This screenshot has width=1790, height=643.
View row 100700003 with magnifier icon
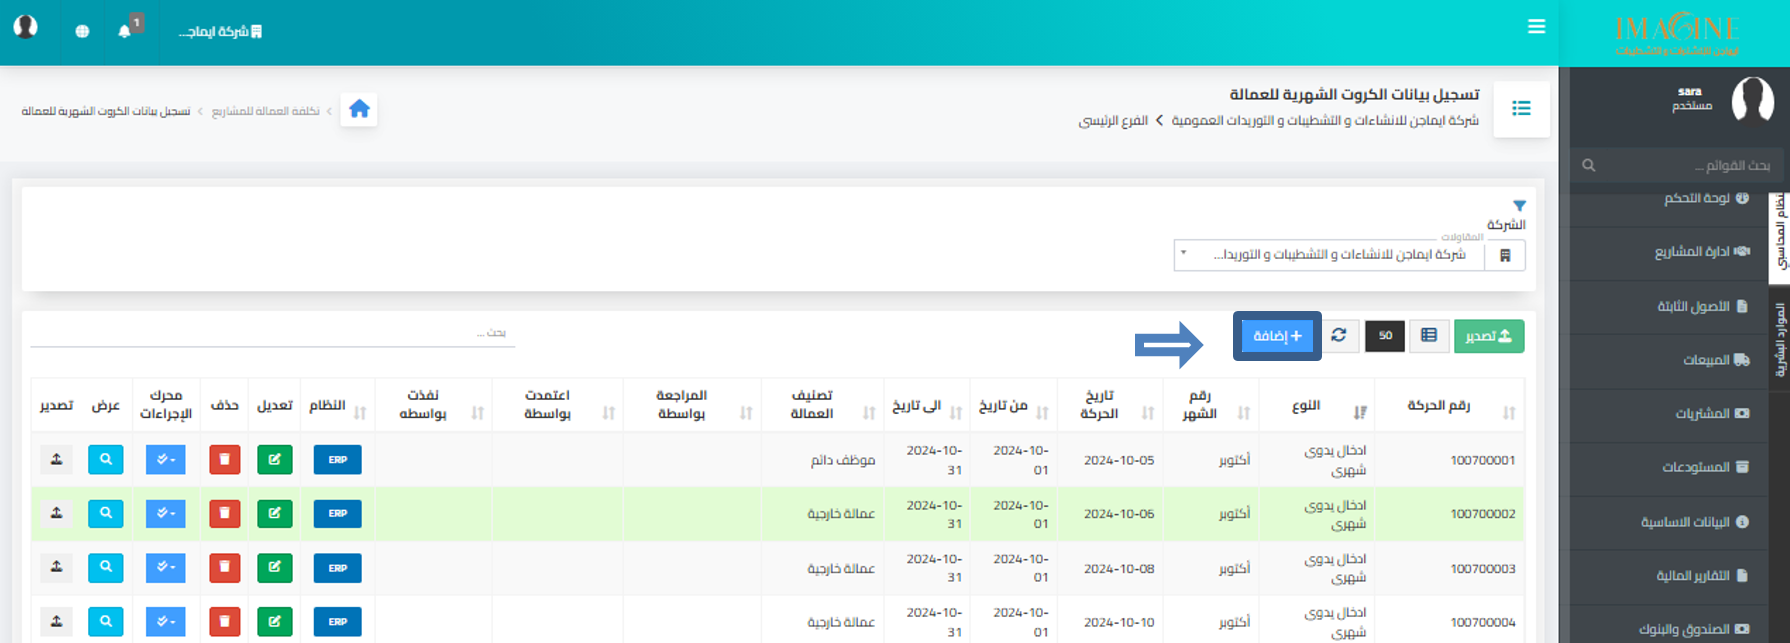tap(106, 568)
